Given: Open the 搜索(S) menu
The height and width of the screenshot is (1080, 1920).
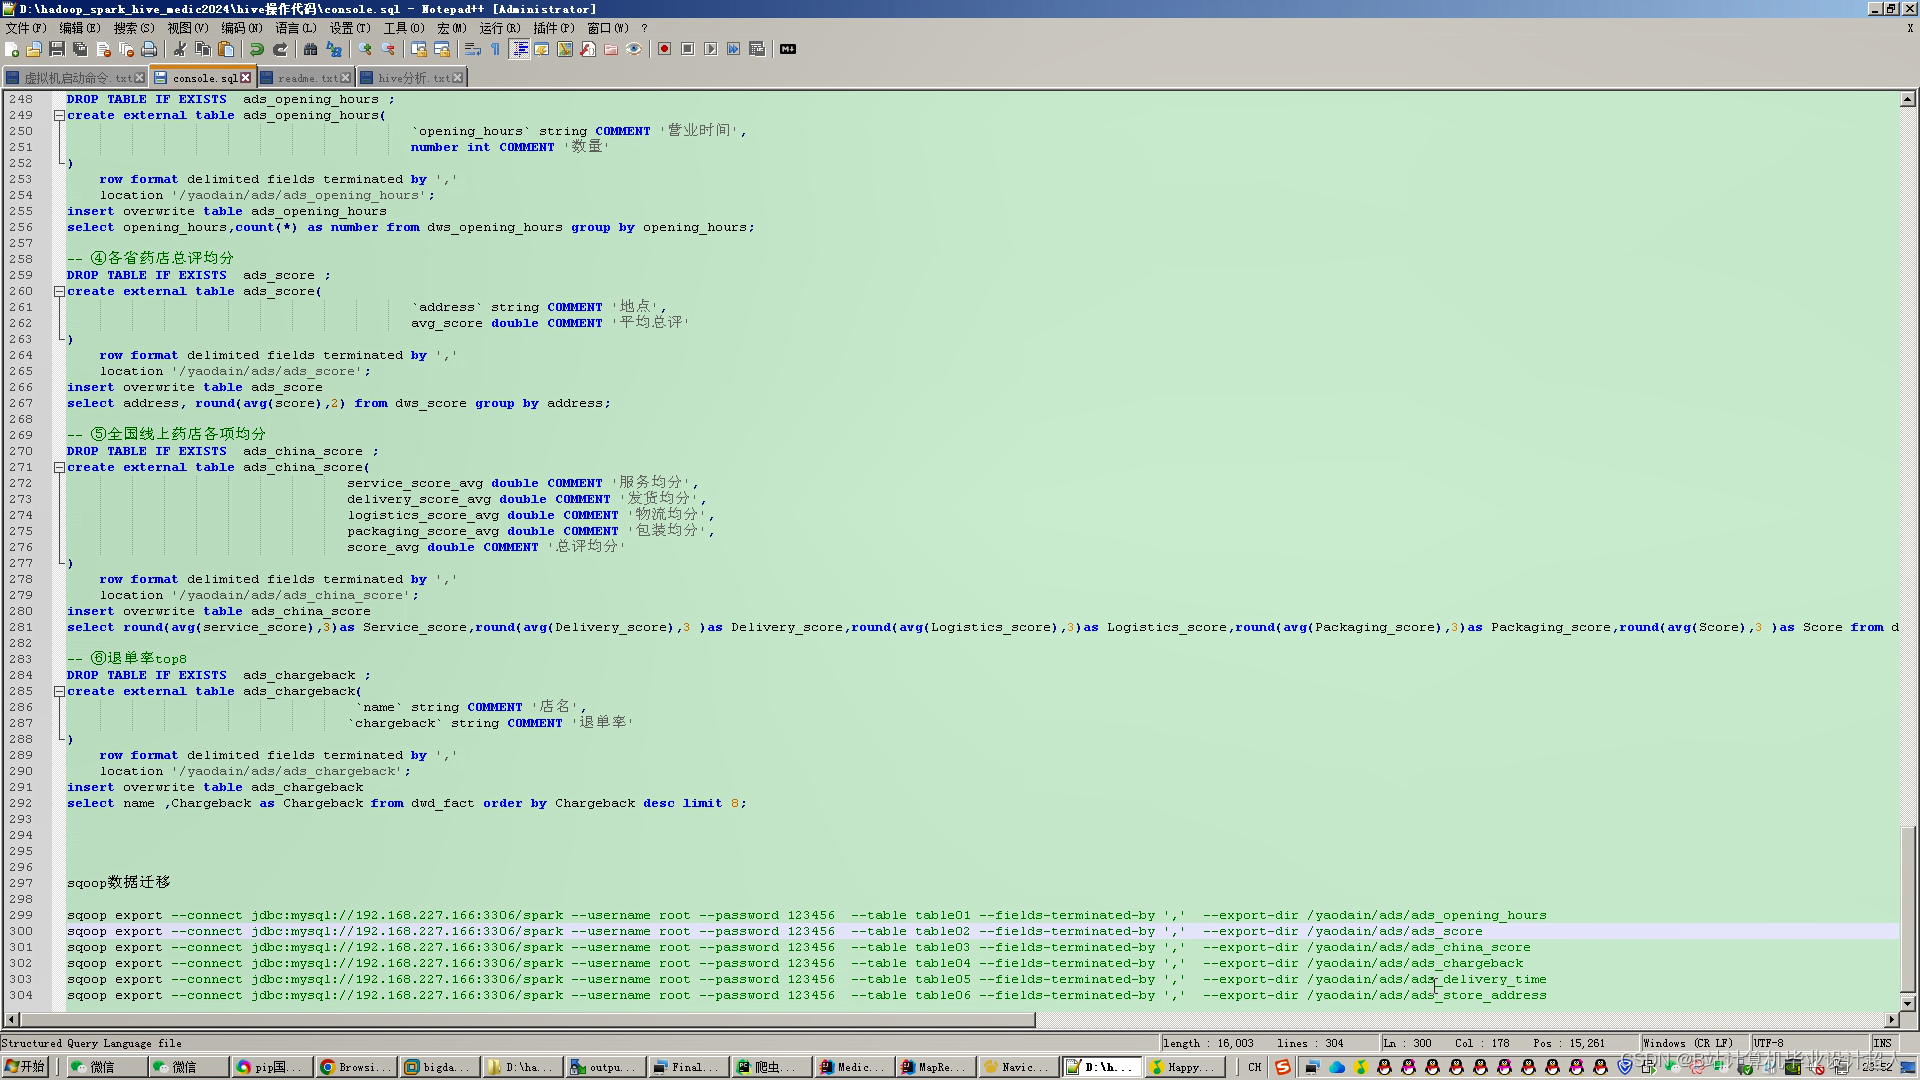Looking at the screenshot, I should click(133, 28).
